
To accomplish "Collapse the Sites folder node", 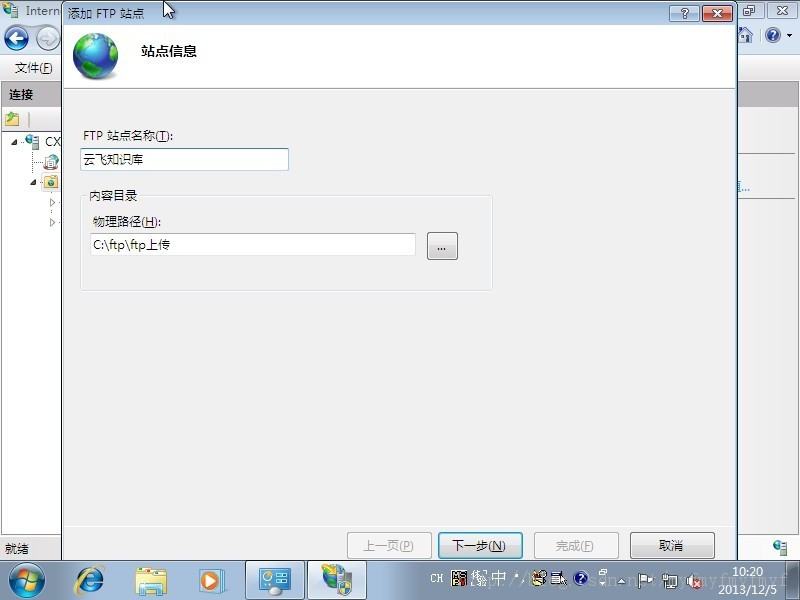I will tap(33, 182).
